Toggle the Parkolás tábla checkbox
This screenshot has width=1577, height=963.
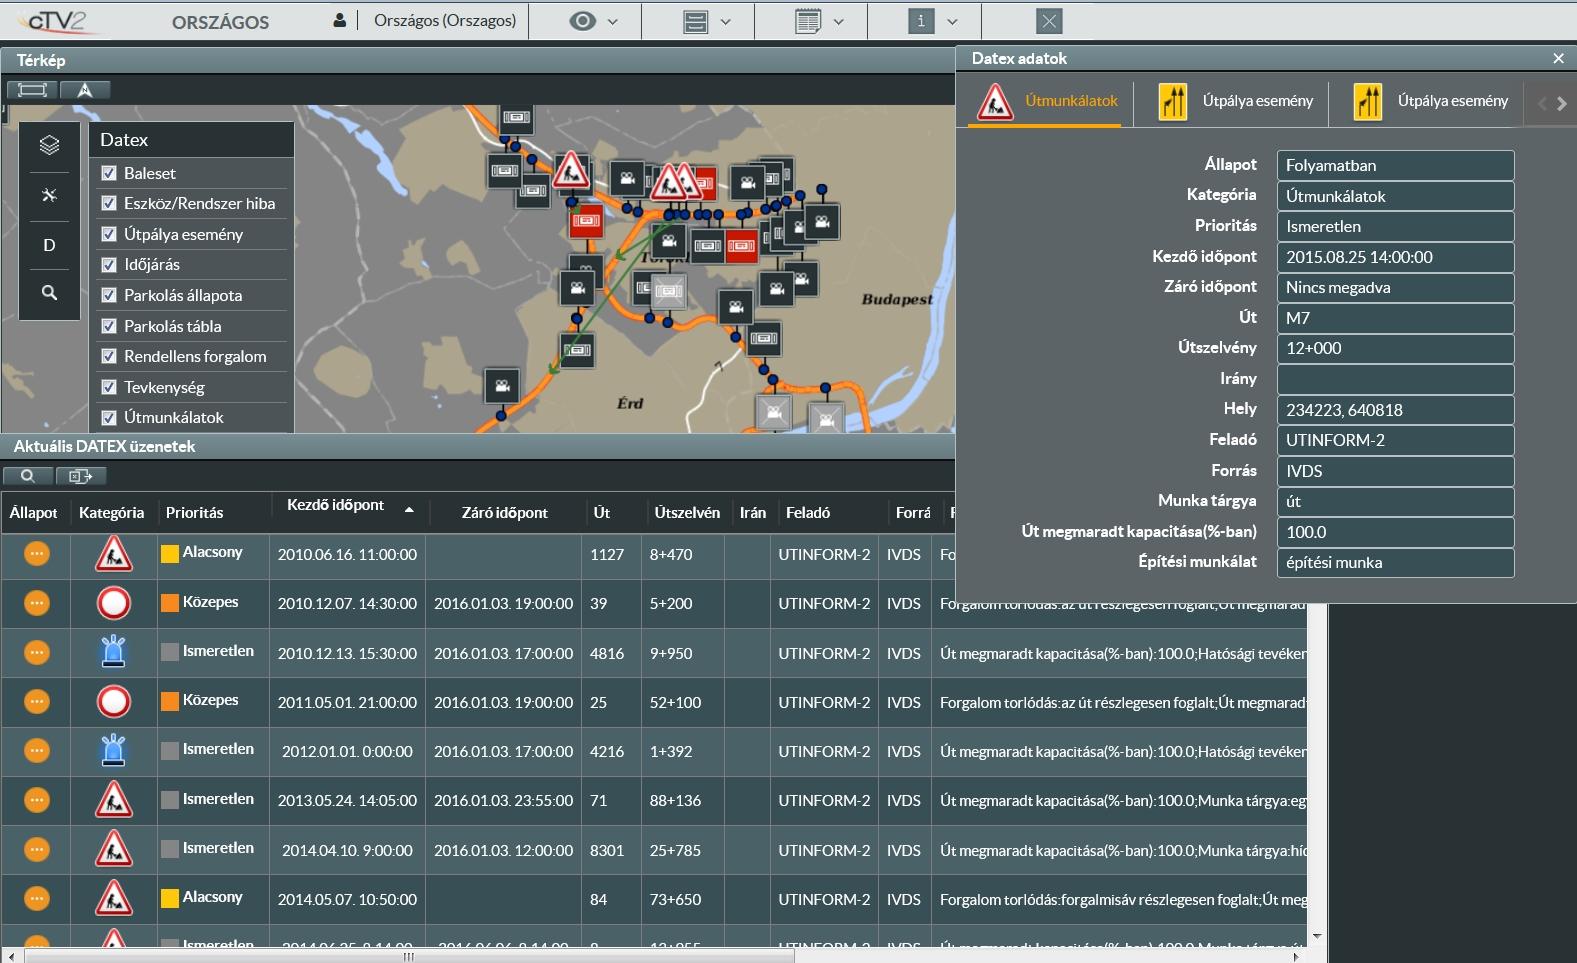109,326
